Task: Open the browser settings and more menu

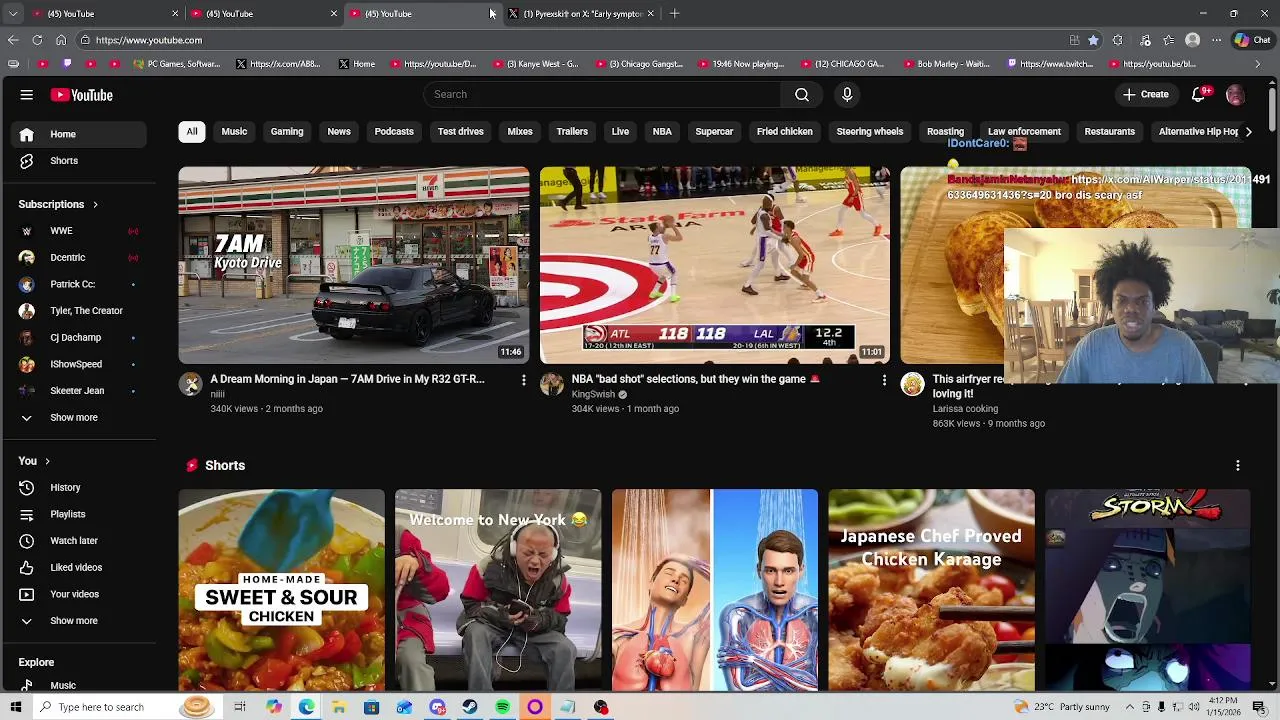Action: click(x=1216, y=40)
